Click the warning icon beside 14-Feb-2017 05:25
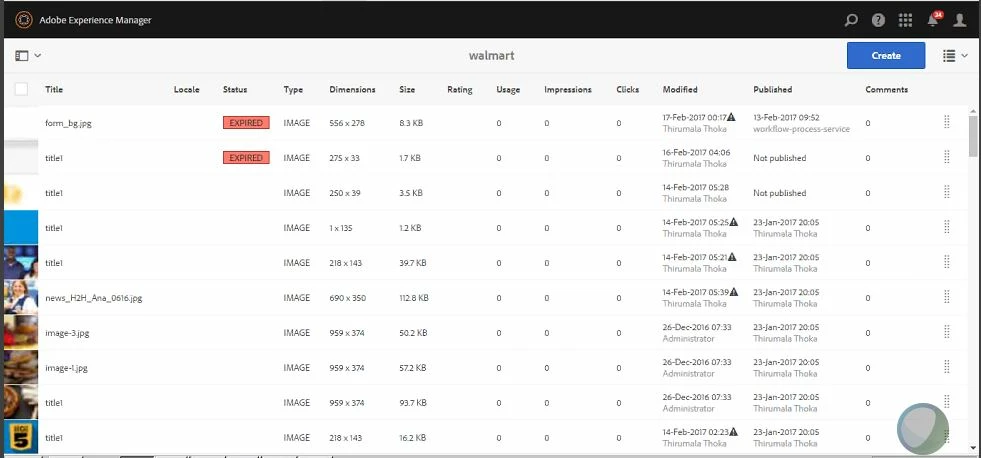This screenshot has height=458, width=981. 733,222
